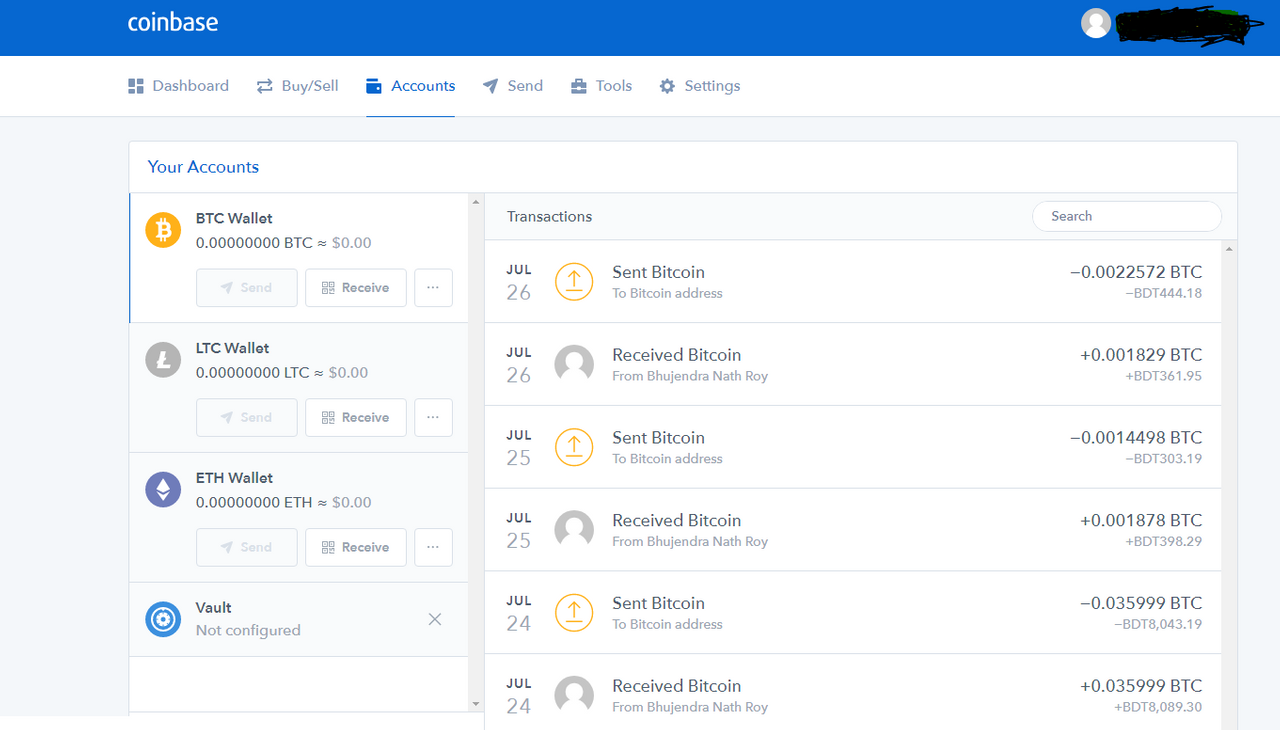The height and width of the screenshot is (730, 1280).
Task: Click the coinbase logo
Action: [x=173, y=22]
